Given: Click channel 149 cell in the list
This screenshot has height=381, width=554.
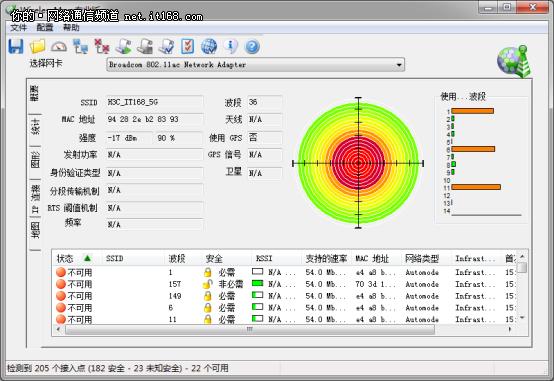Looking at the screenshot, I should pyautogui.click(x=175, y=296).
